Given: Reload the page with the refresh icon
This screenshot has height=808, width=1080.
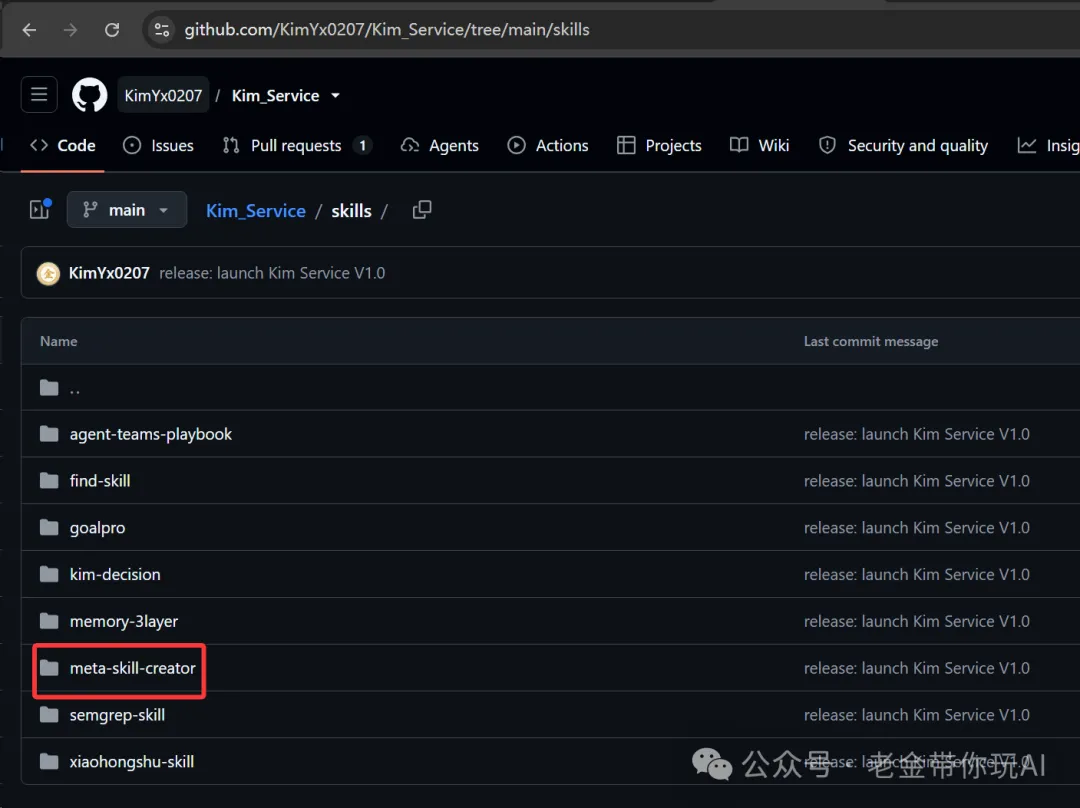Looking at the screenshot, I should pyautogui.click(x=112, y=30).
